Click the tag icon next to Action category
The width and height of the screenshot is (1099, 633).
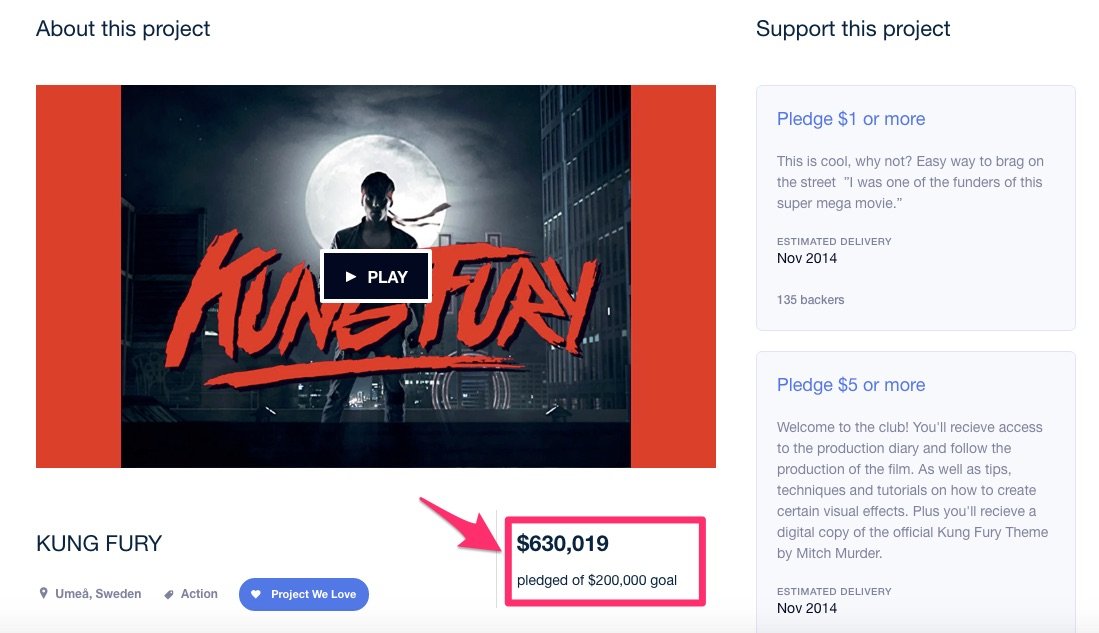pos(168,593)
